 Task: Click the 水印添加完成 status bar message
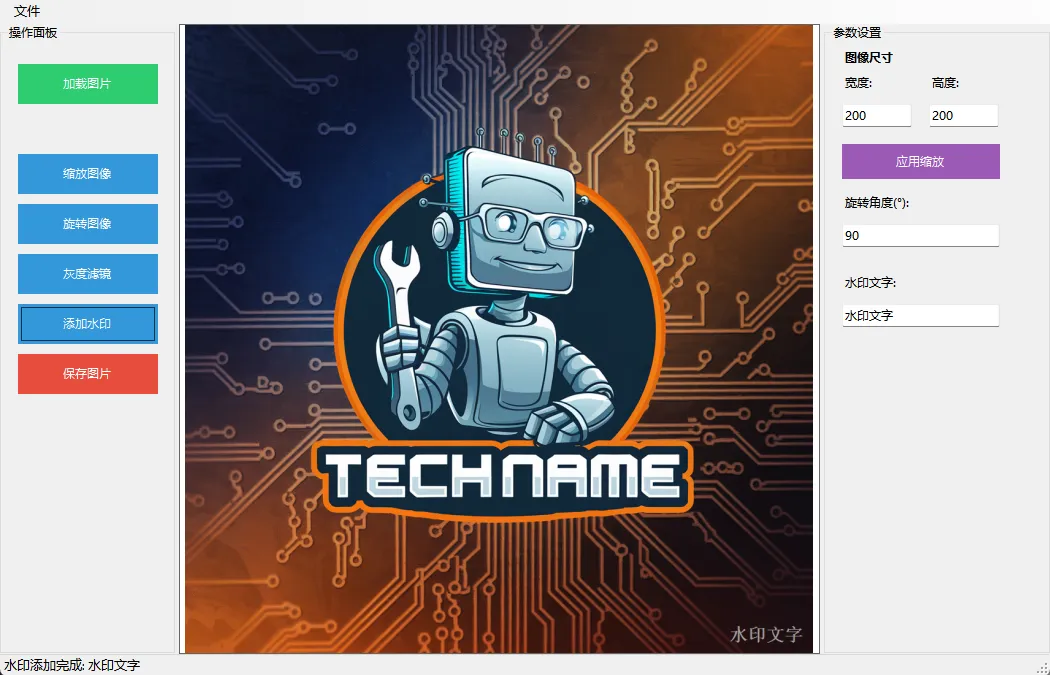[x=72, y=665]
